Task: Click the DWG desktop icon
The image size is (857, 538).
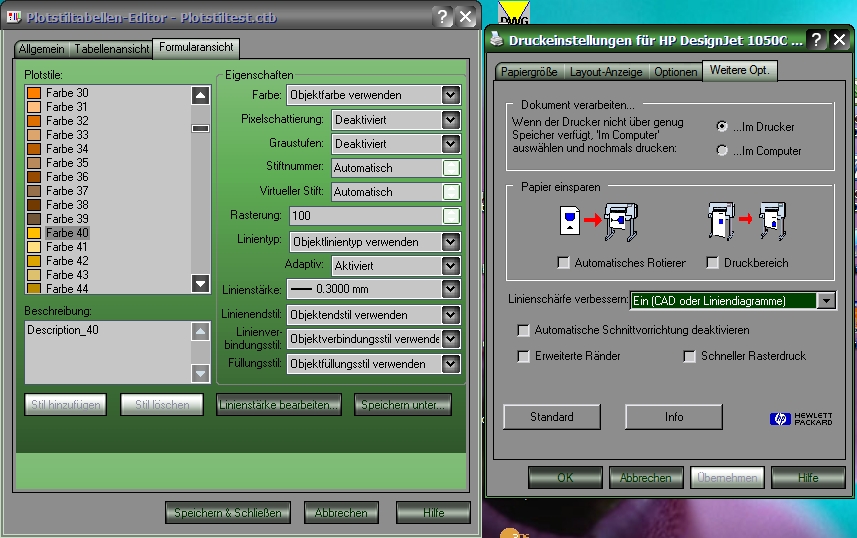Action: (x=514, y=13)
